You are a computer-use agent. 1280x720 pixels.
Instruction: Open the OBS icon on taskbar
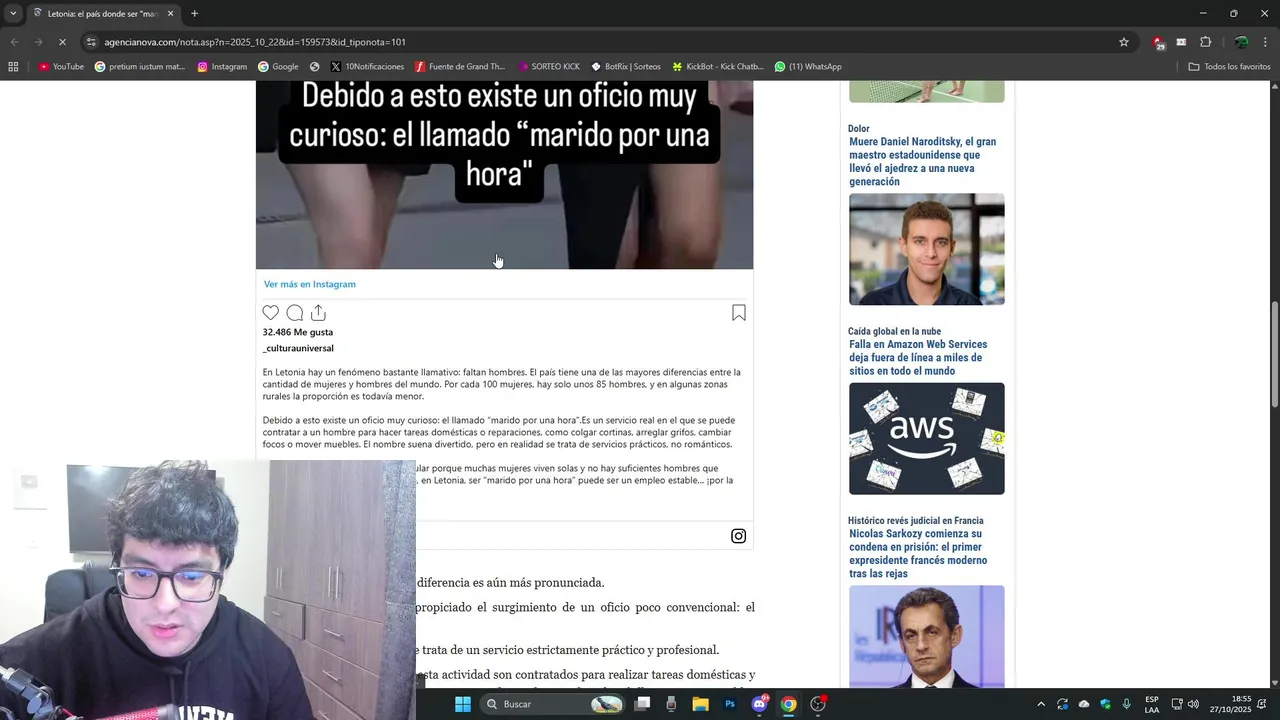pos(818,704)
